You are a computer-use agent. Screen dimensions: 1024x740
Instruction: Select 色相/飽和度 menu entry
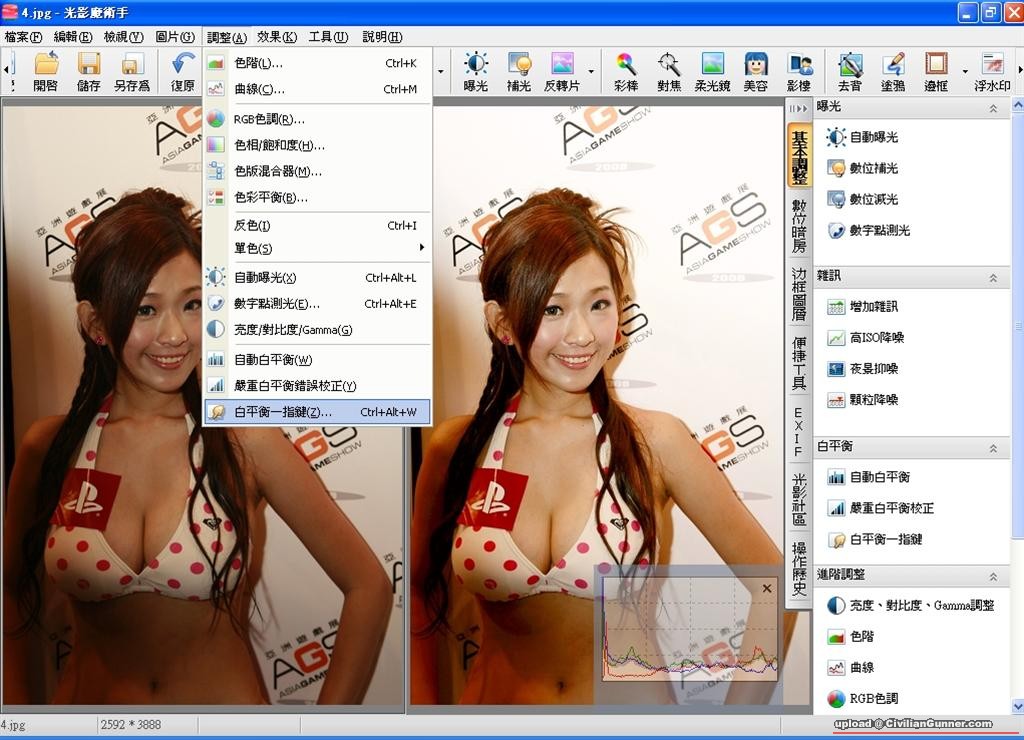tap(279, 145)
